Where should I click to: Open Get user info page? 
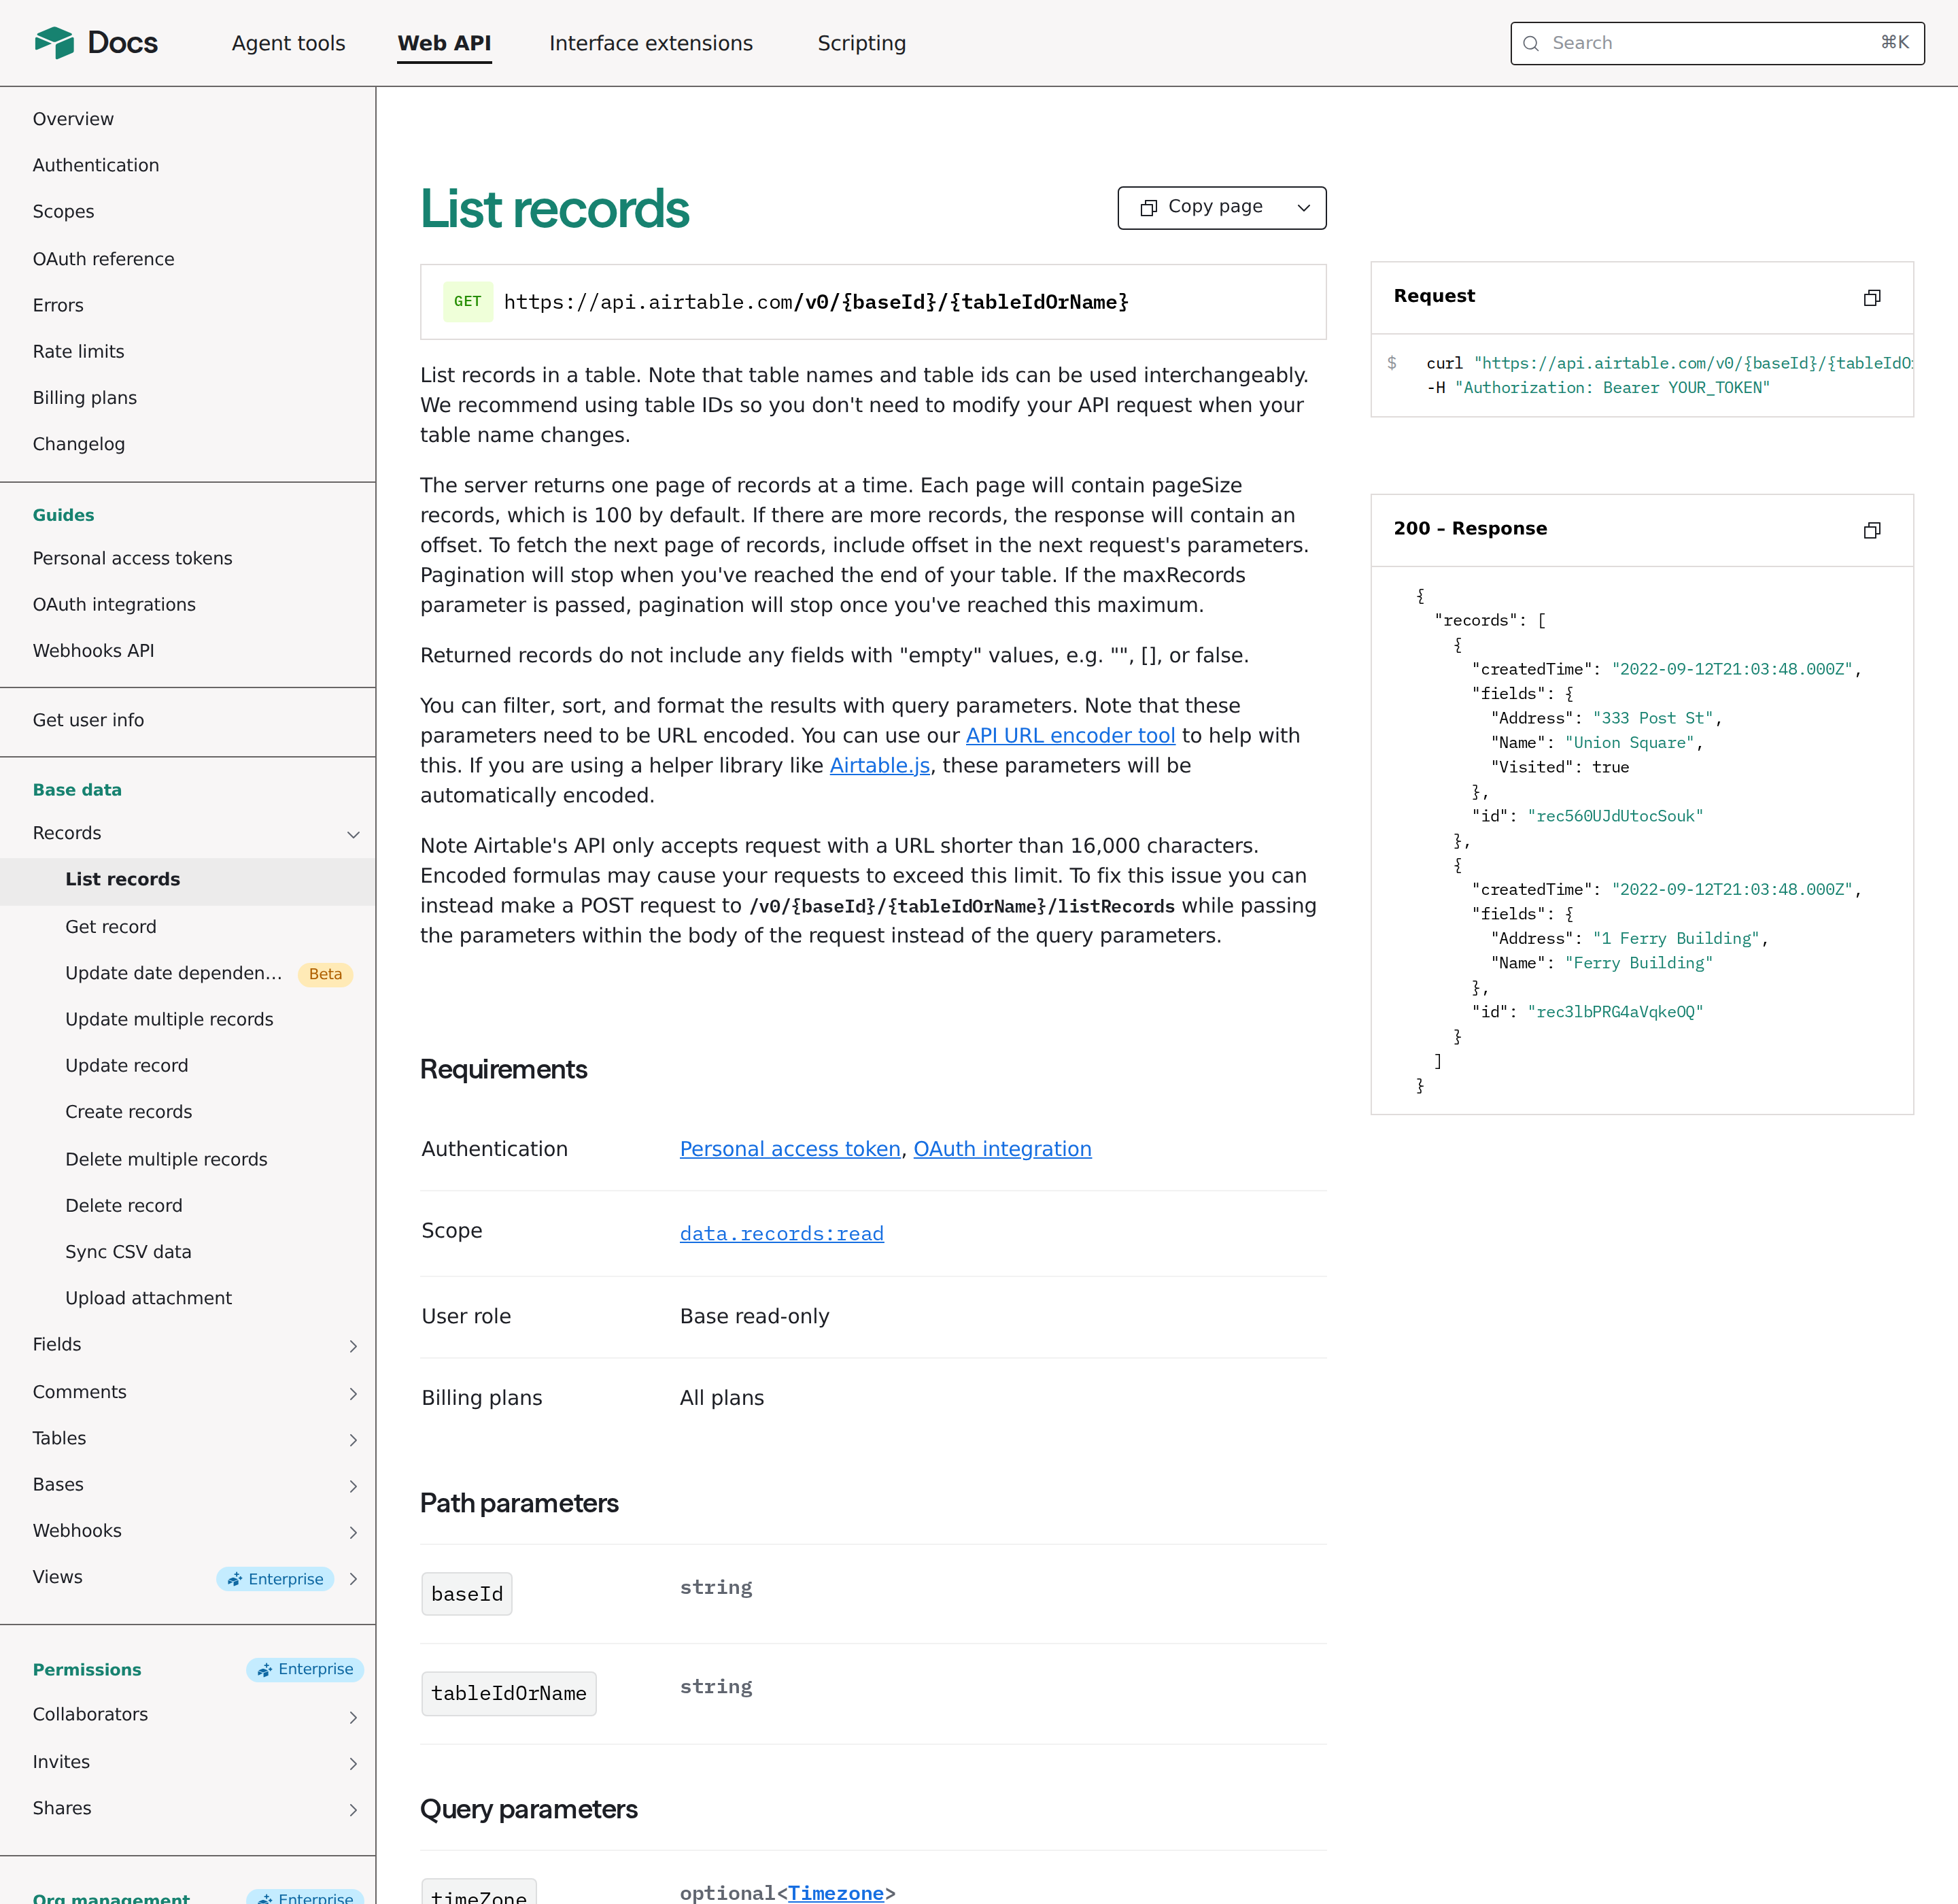pyautogui.click(x=88, y=720)
